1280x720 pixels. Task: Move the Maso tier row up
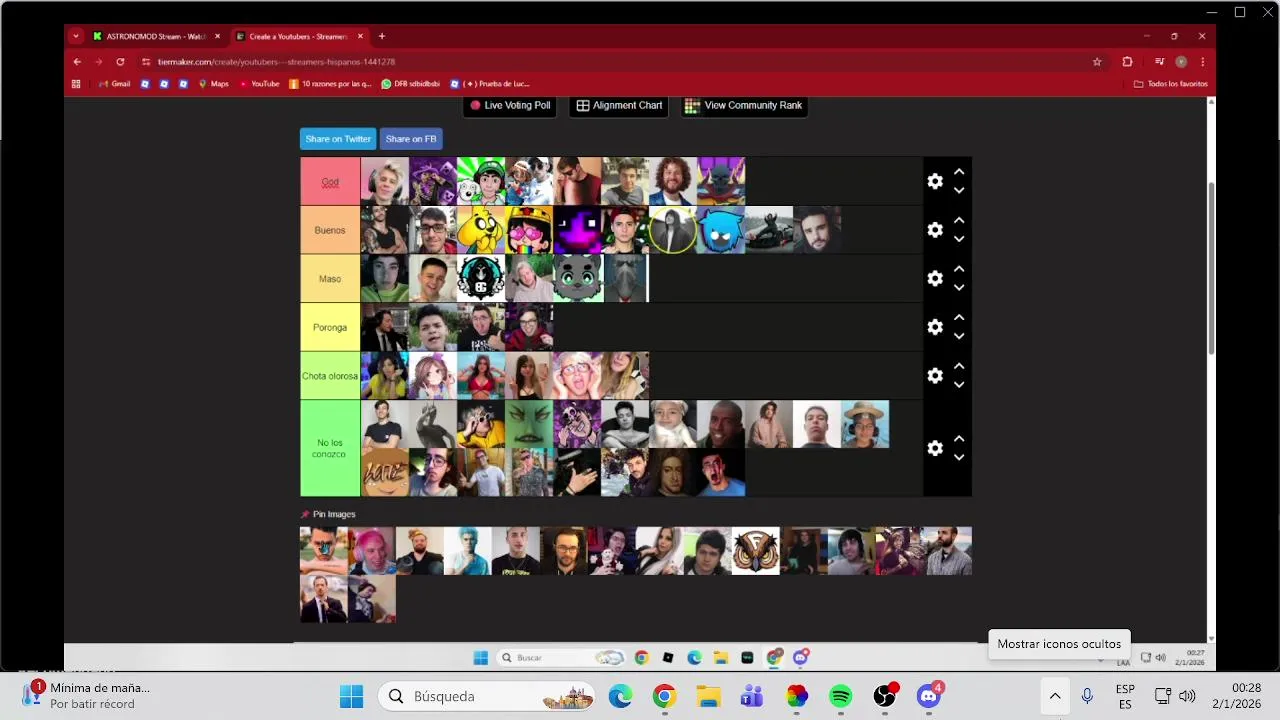point(959,269)
